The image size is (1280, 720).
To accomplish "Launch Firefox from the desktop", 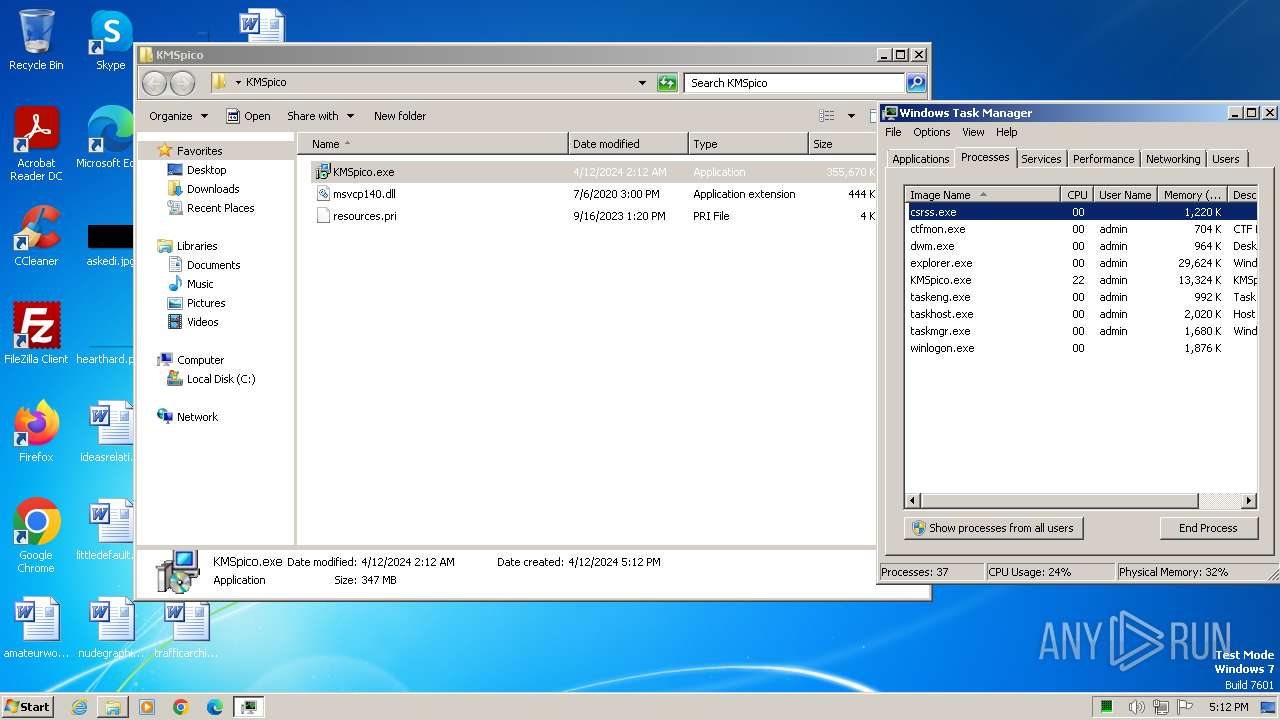I will tap(36, 432).
